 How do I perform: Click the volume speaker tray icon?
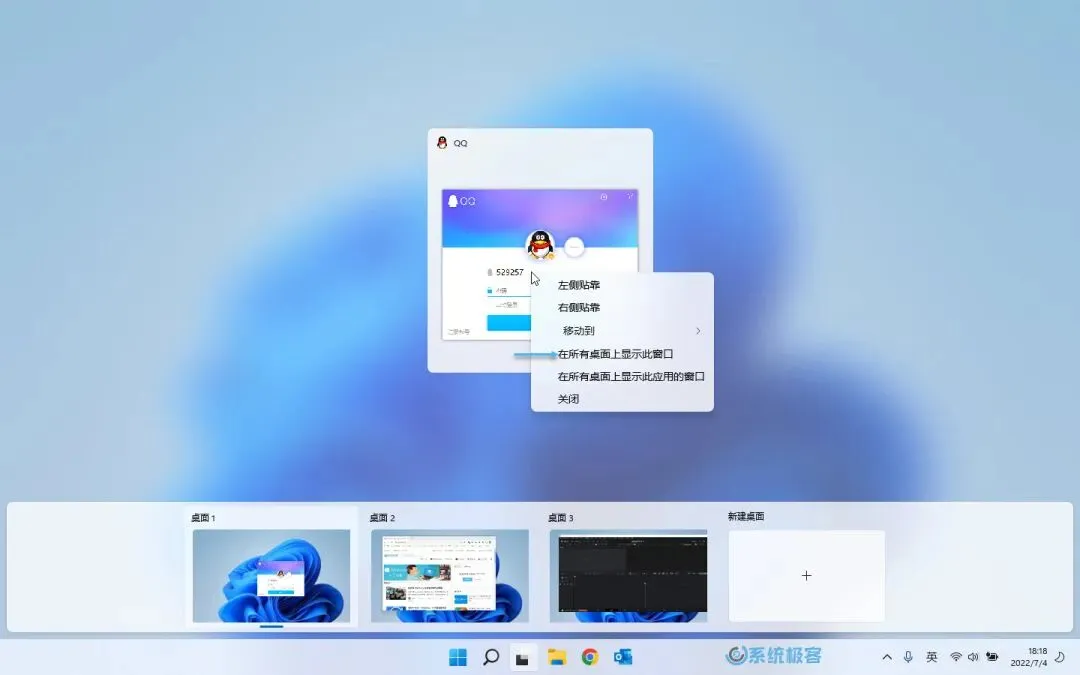973,657
